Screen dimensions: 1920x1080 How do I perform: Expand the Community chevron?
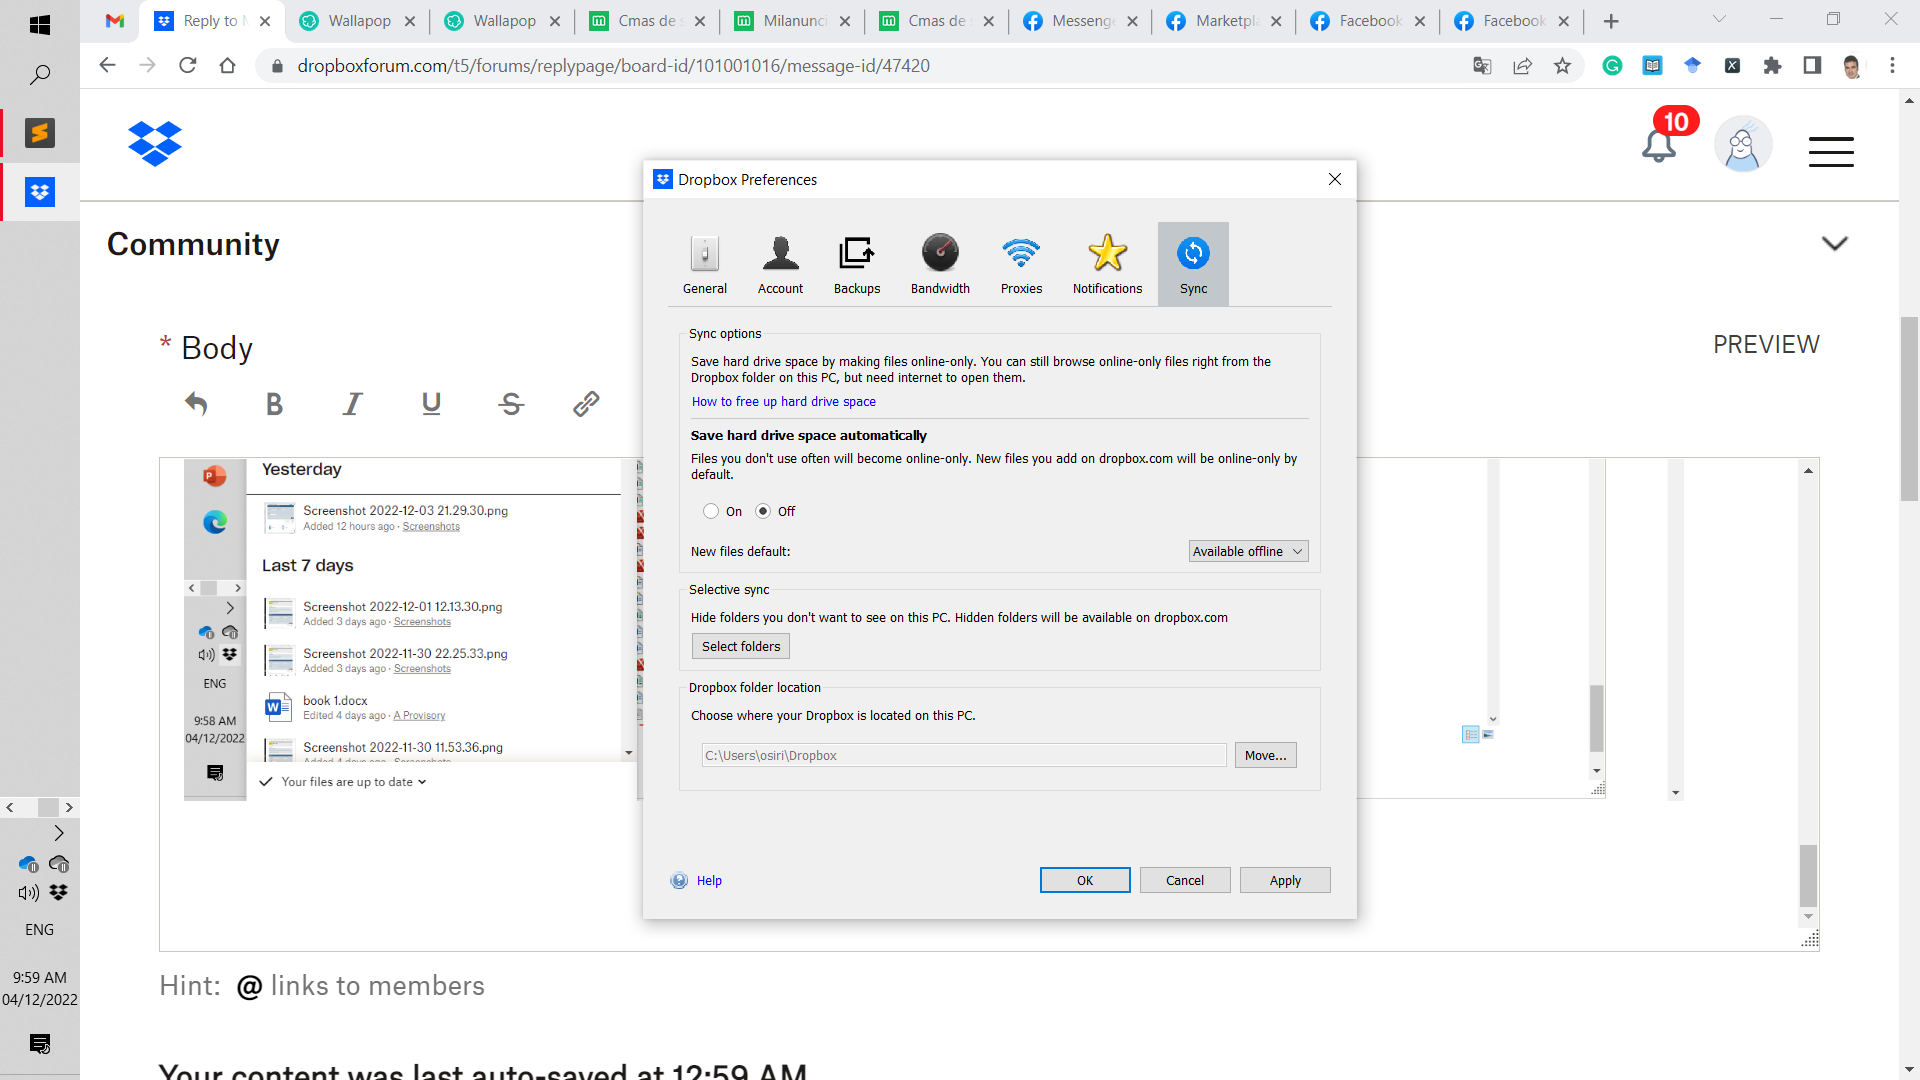(x=1834, y=243)
